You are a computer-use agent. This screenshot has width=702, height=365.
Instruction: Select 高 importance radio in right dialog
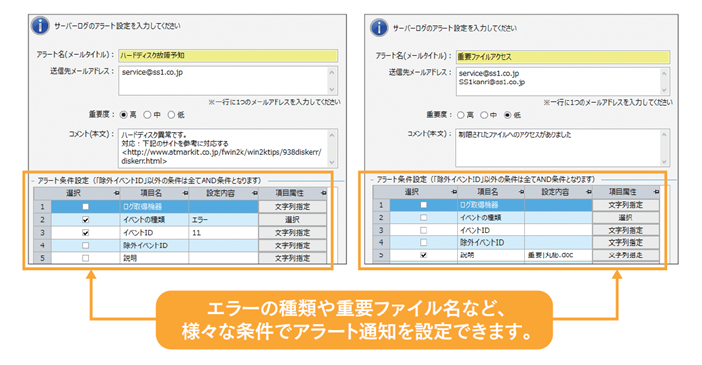(x=461, y=115)
